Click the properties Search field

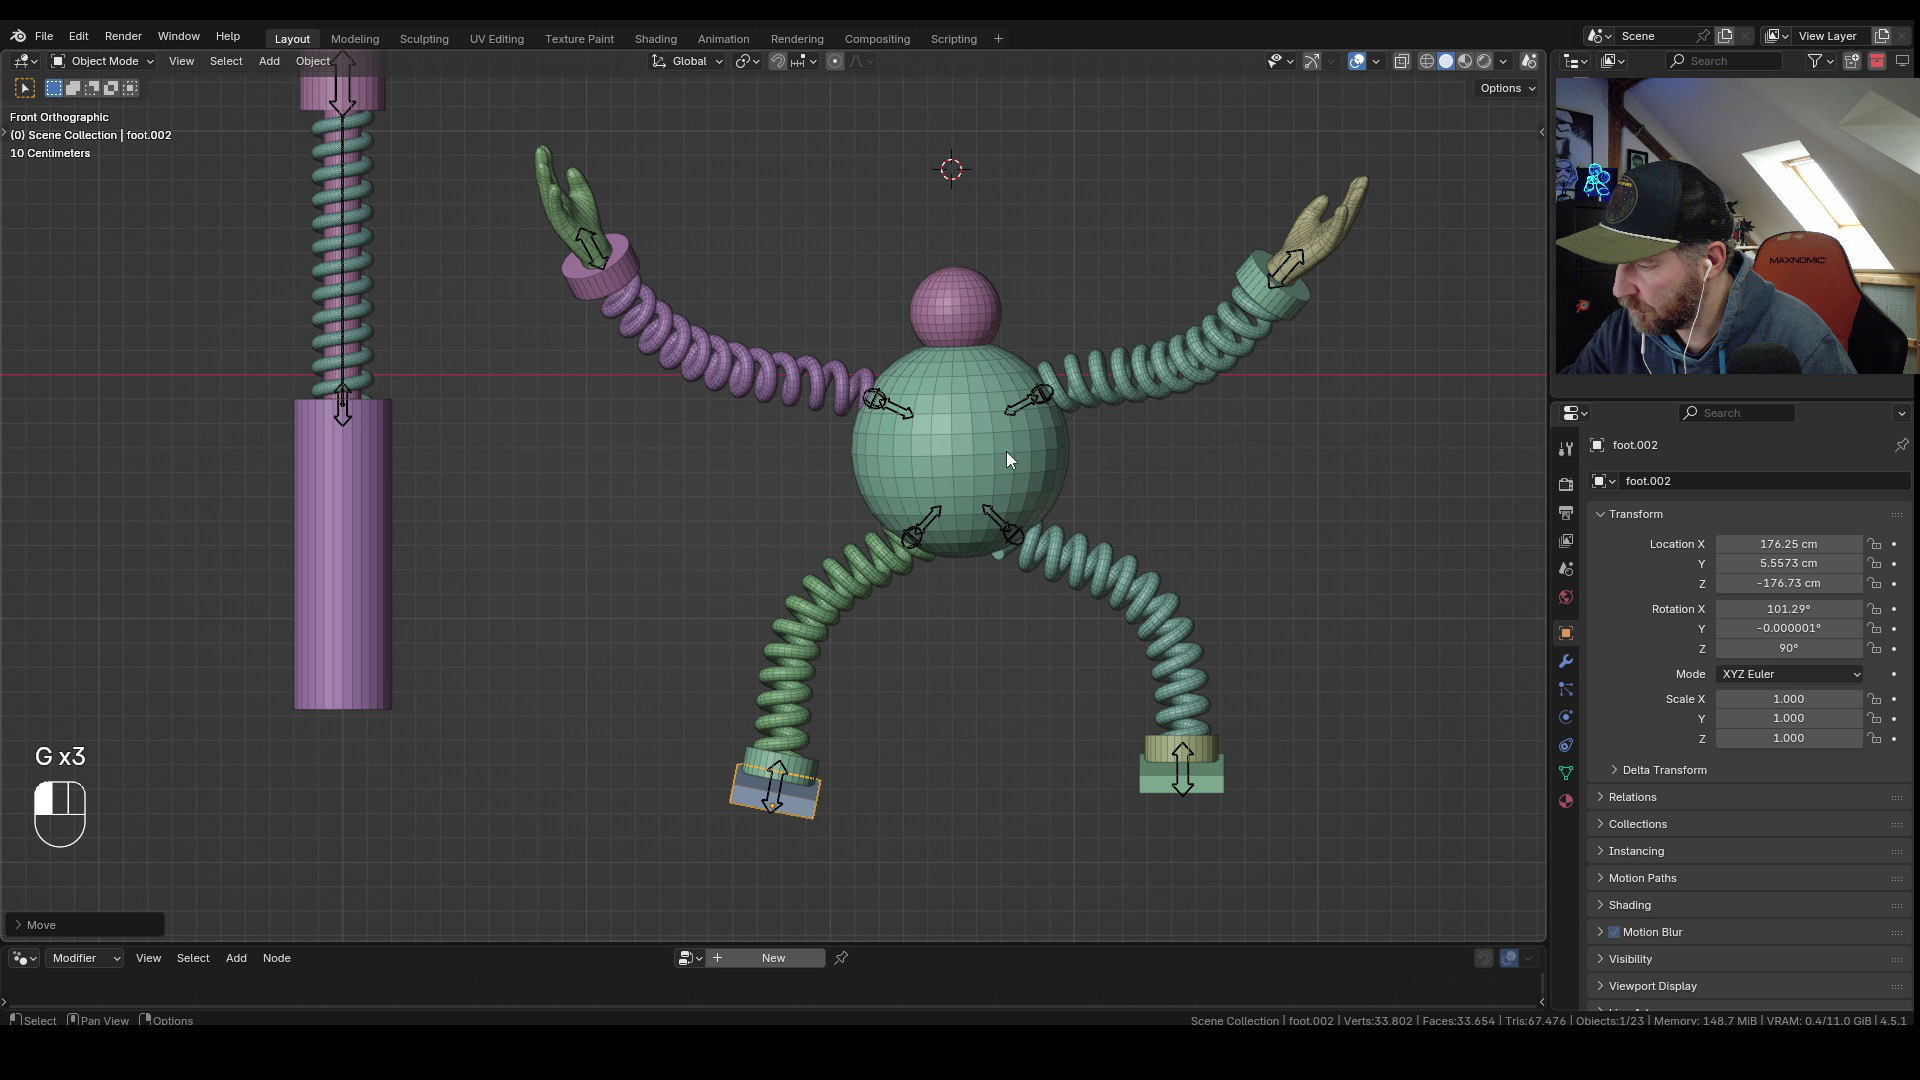[1737, 413]
